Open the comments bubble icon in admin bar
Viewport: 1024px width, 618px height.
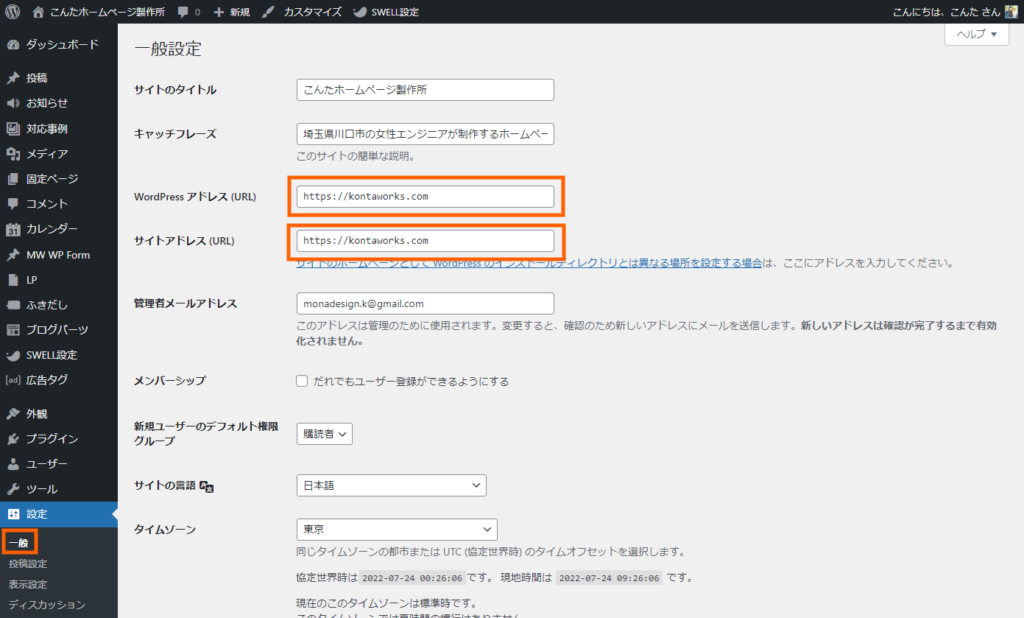(184, 12)
